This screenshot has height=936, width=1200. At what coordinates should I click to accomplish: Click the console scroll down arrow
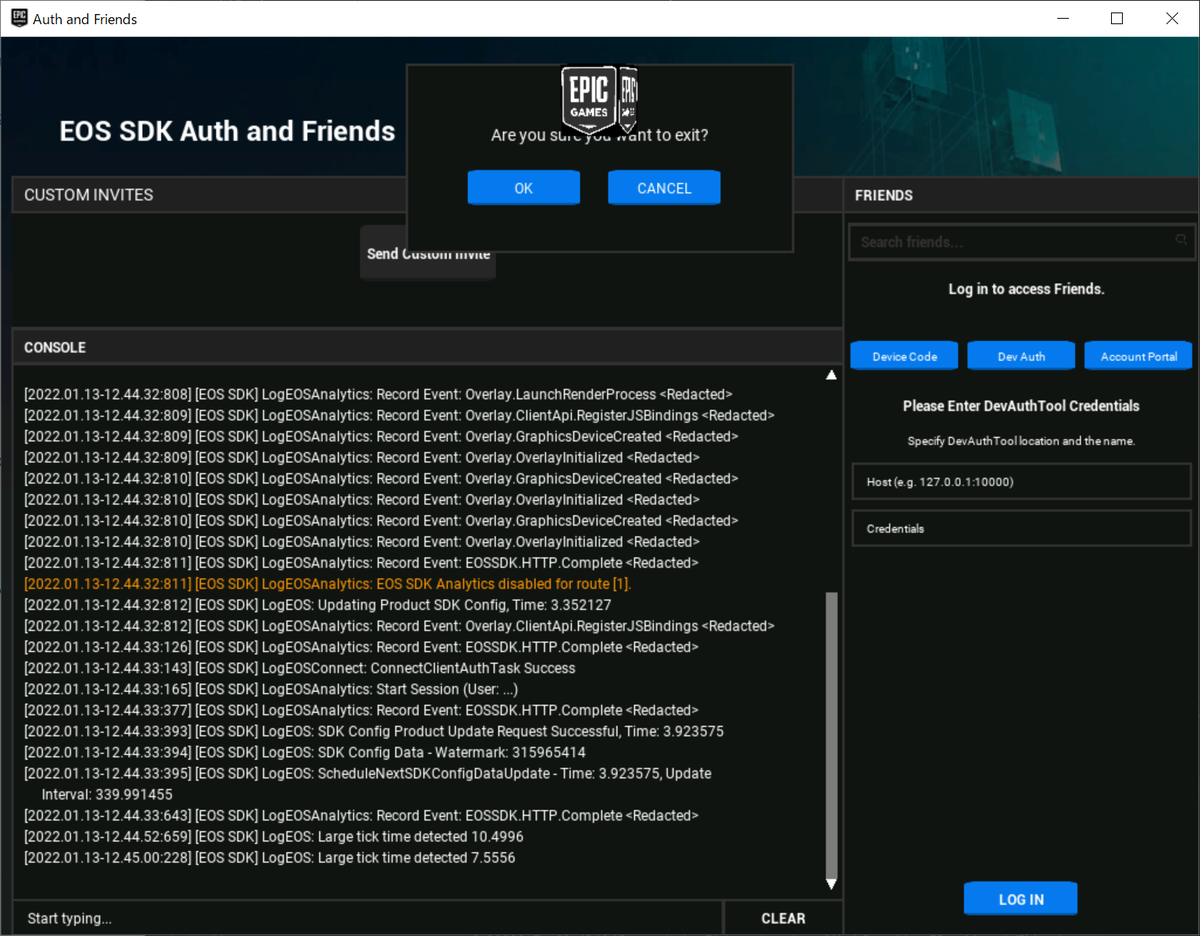831,884
